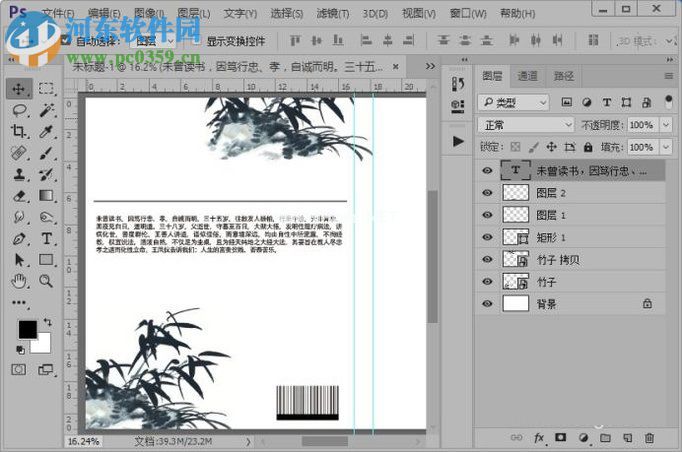Switch to the 路径 tab
The height and width of the screenshot is (452, 682).
point(564,77)
